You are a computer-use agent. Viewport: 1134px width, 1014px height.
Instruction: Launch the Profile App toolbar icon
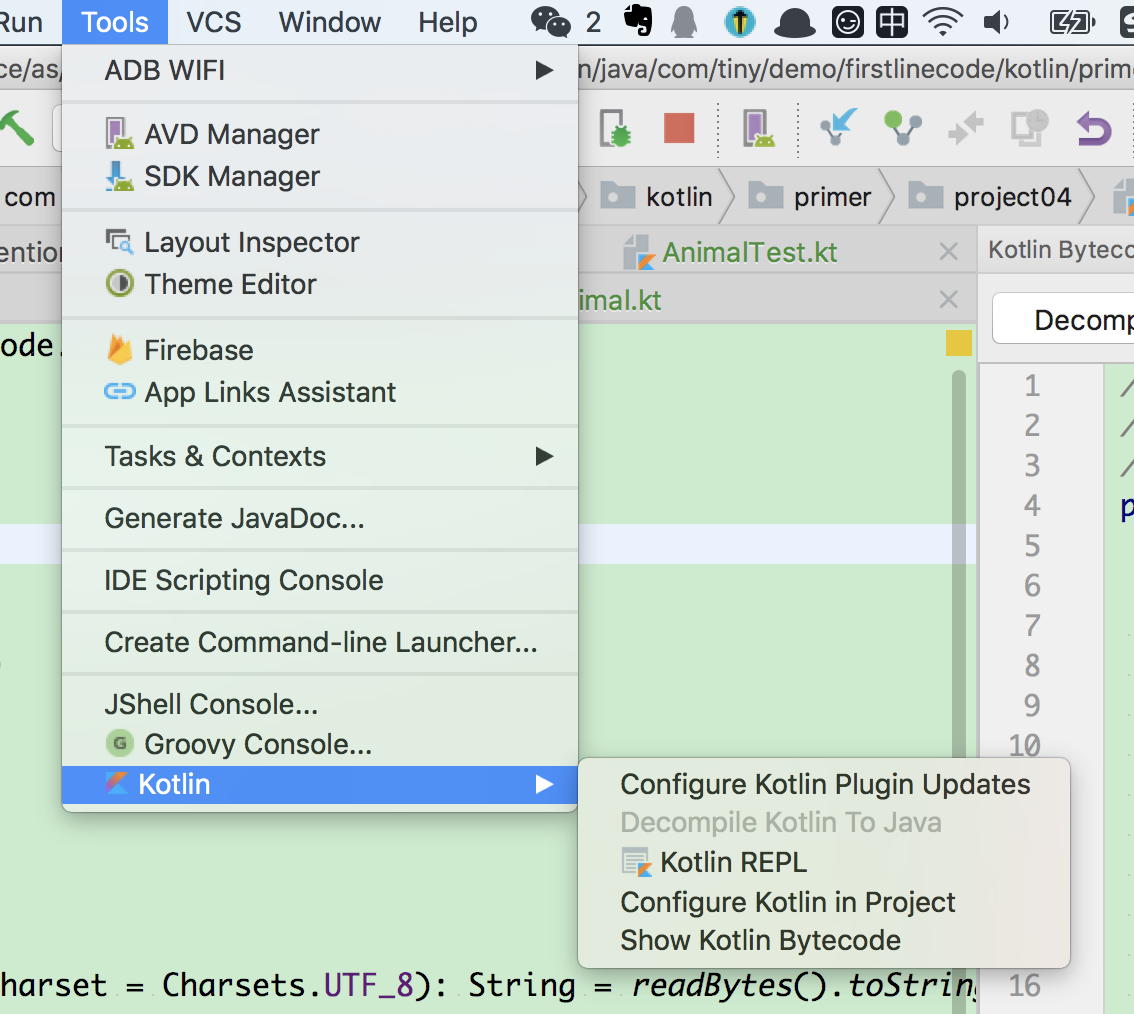760,130
